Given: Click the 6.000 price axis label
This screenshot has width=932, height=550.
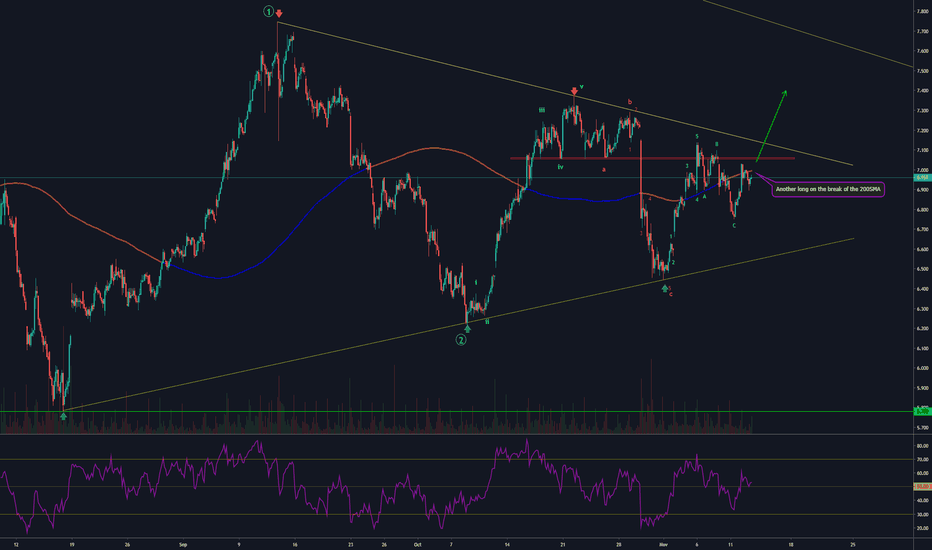Looking at the screenshot, I should pos(923,368).
